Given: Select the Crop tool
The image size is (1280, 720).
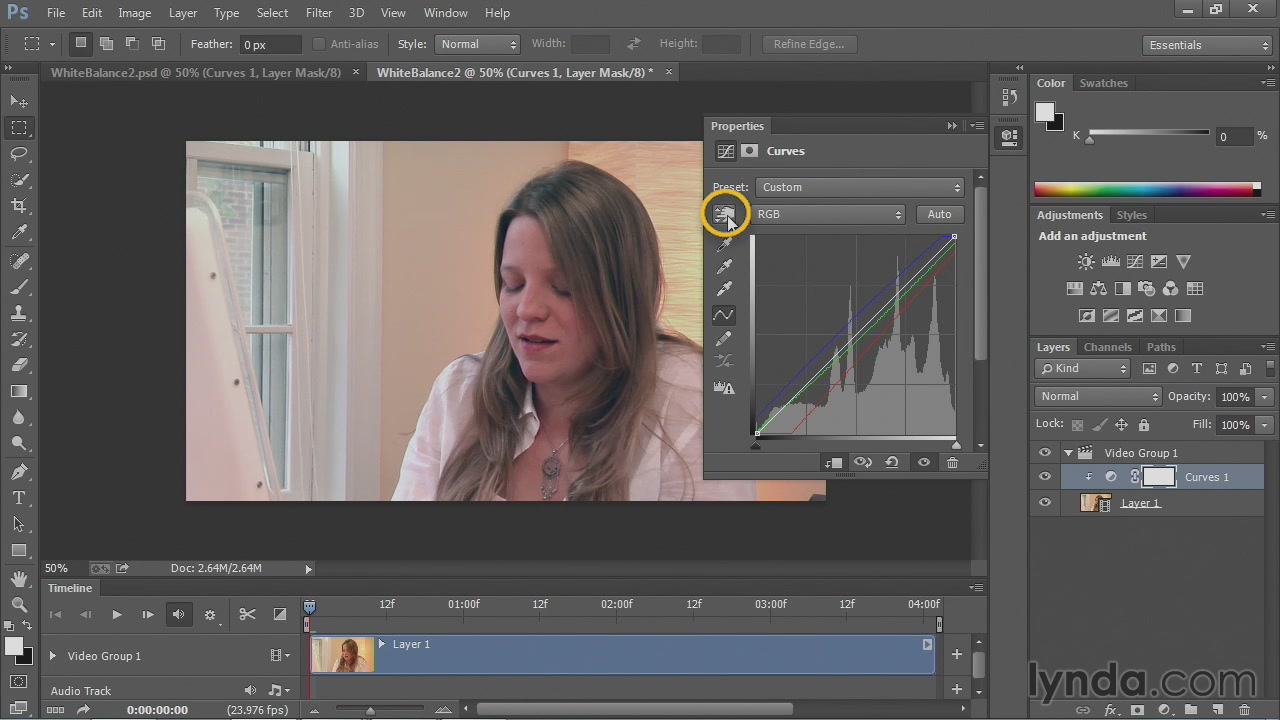Looking at the screenshot, I should 19,206.
